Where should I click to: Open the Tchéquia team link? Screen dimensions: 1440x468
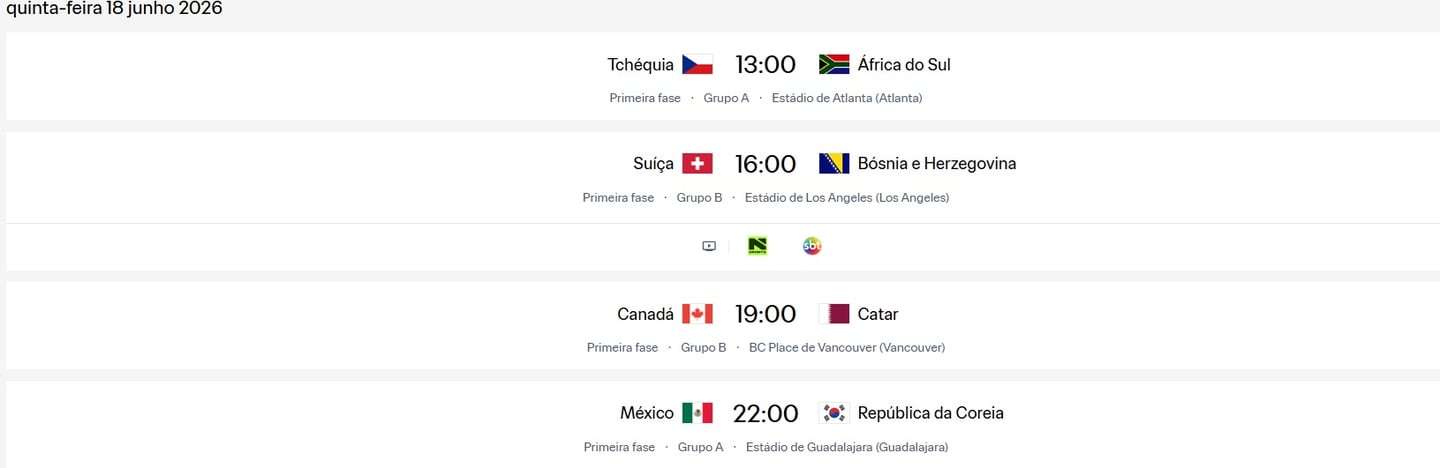(641, 65)
